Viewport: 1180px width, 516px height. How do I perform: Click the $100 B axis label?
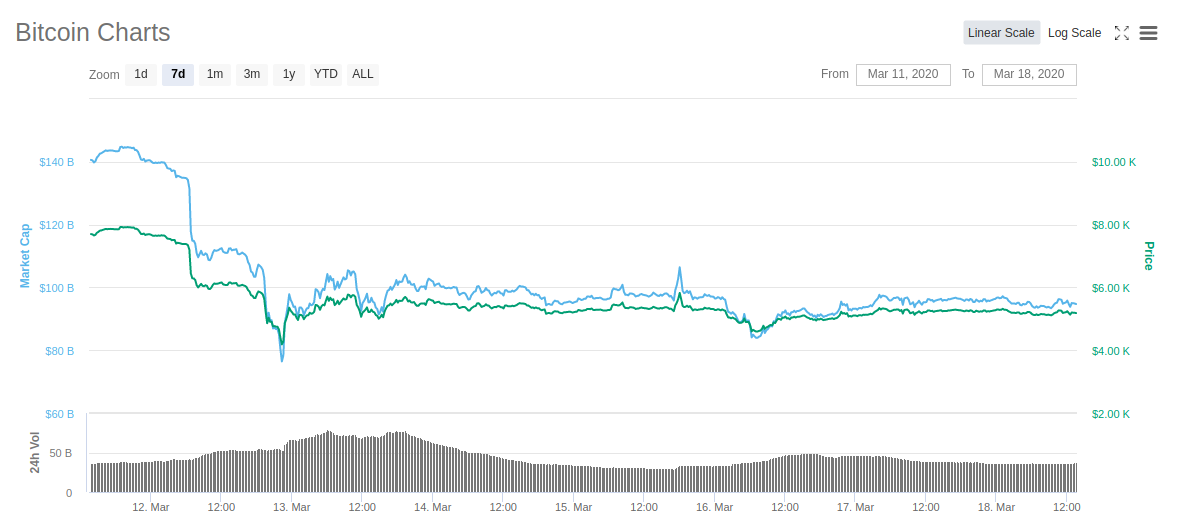click(56, 288)
